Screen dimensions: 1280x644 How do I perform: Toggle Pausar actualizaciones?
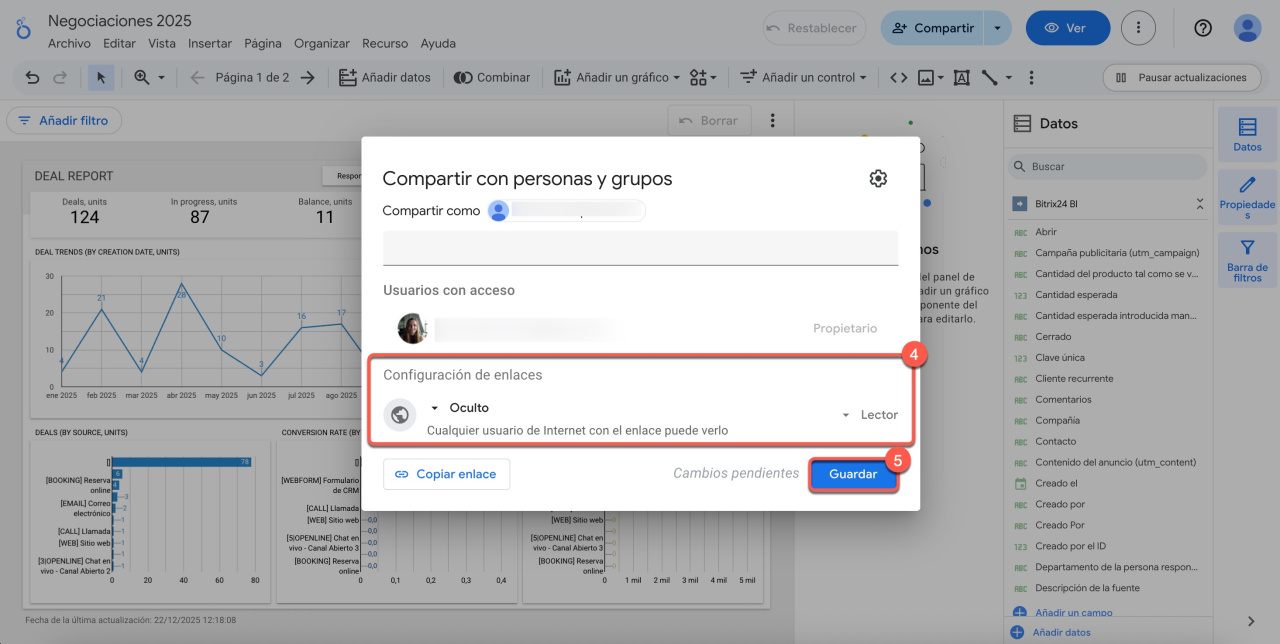point(1181,77)
